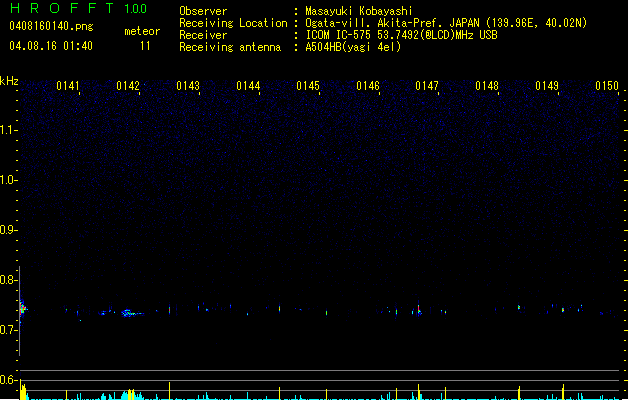Screen dimensions: 629x400
Task: Click the 0148 time marker
Action: pos(487,86)
